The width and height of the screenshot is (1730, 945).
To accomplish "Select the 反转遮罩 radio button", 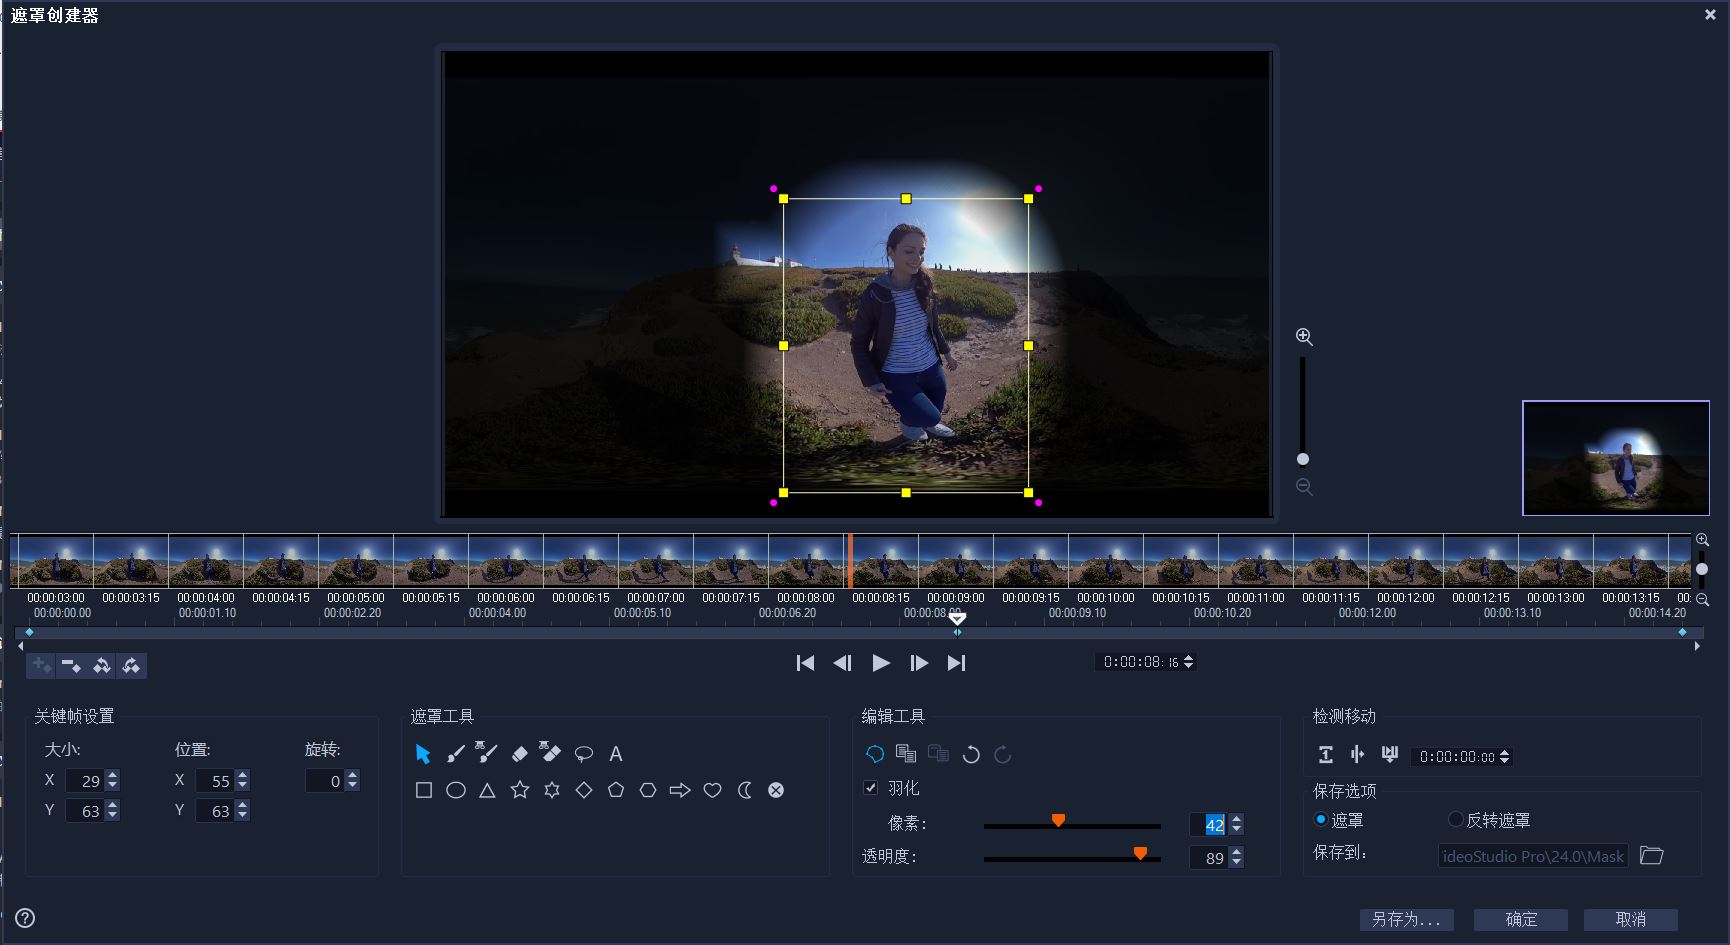I will click(1456, 819).
